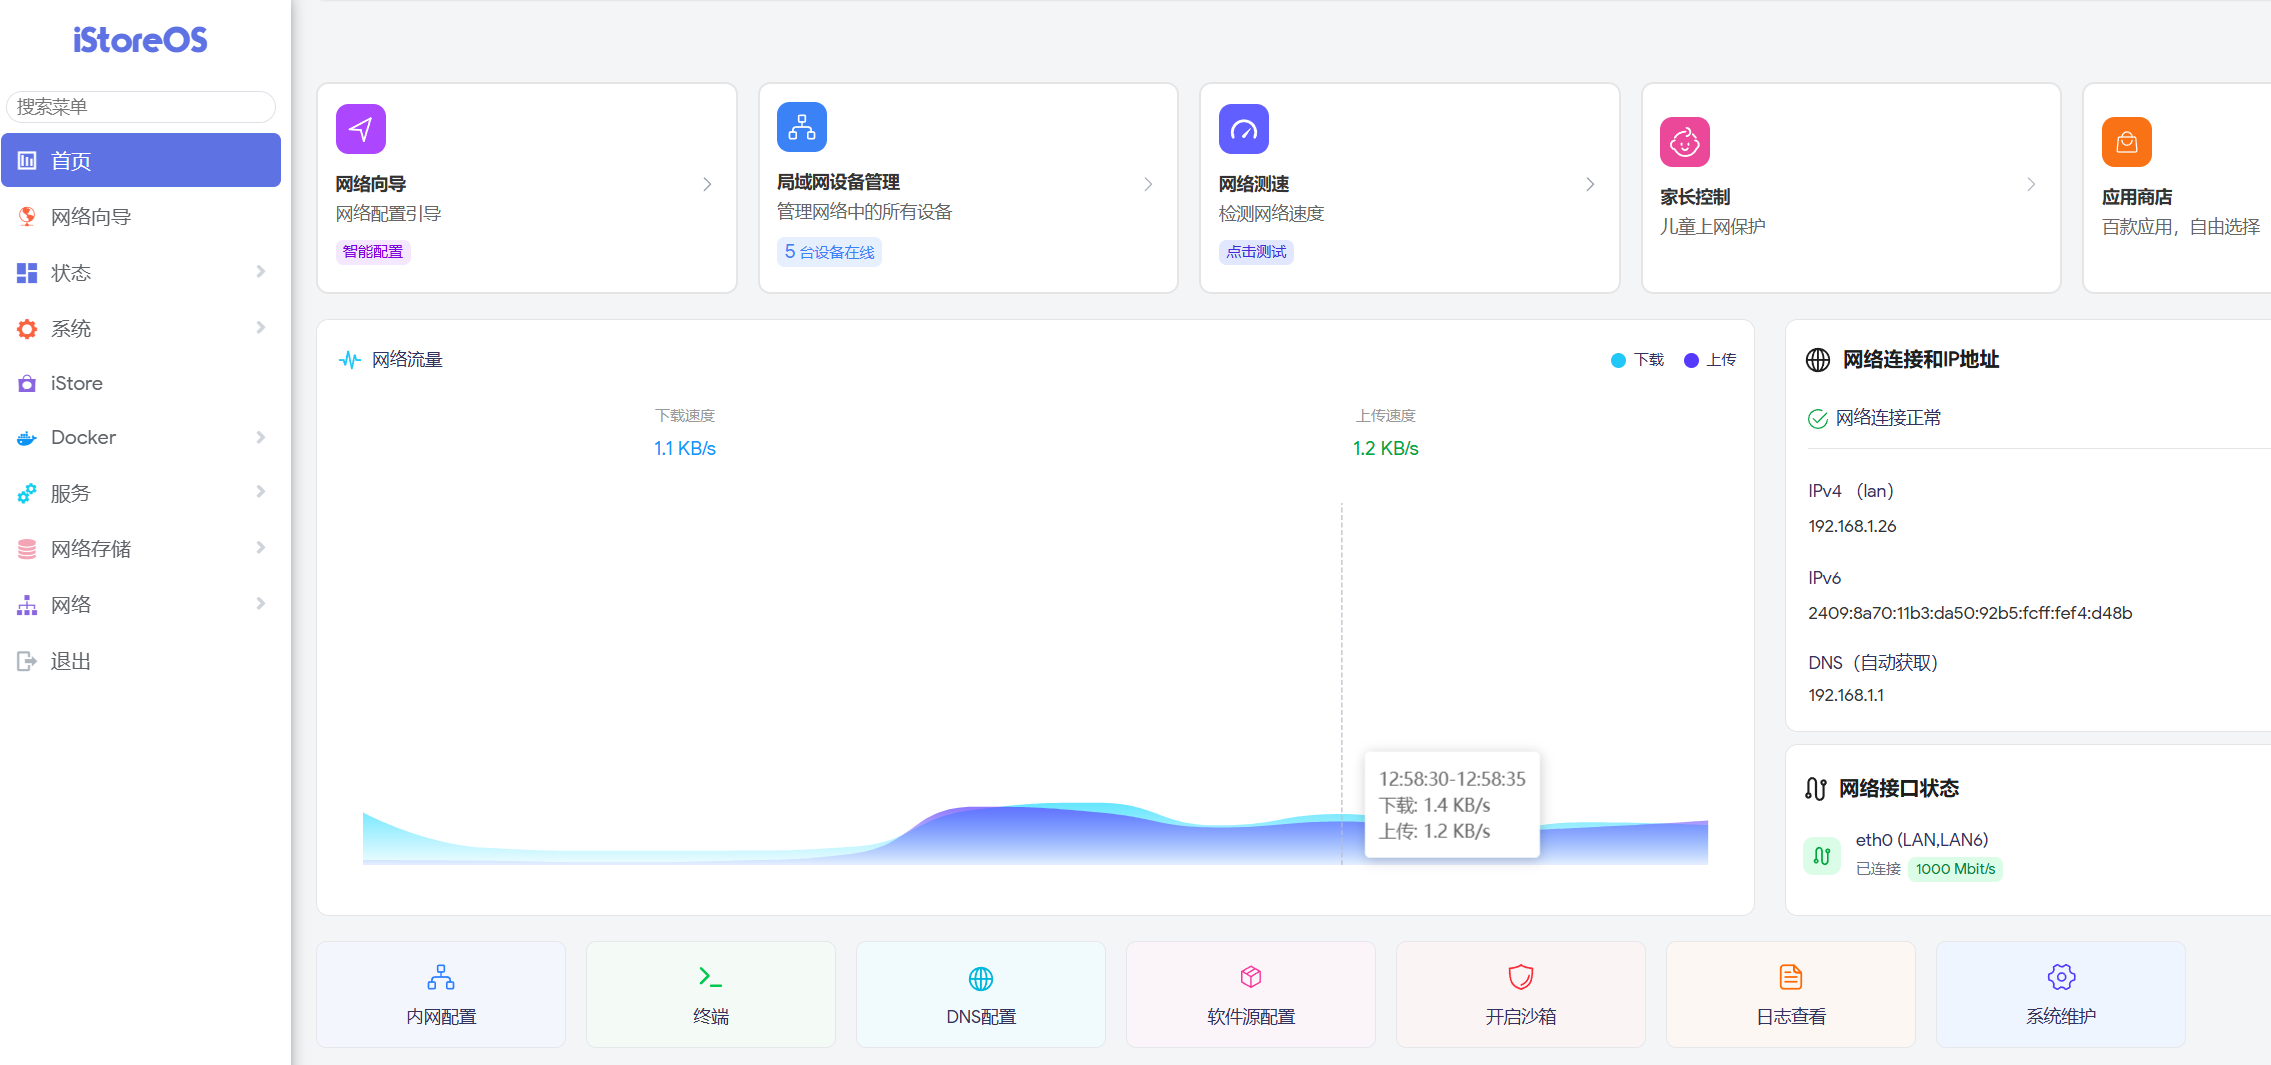Viewport: 2271px width, 1065px height.
Task: Open the LAN device management icon
Action: pyautogui.click(x=801, y=127)
